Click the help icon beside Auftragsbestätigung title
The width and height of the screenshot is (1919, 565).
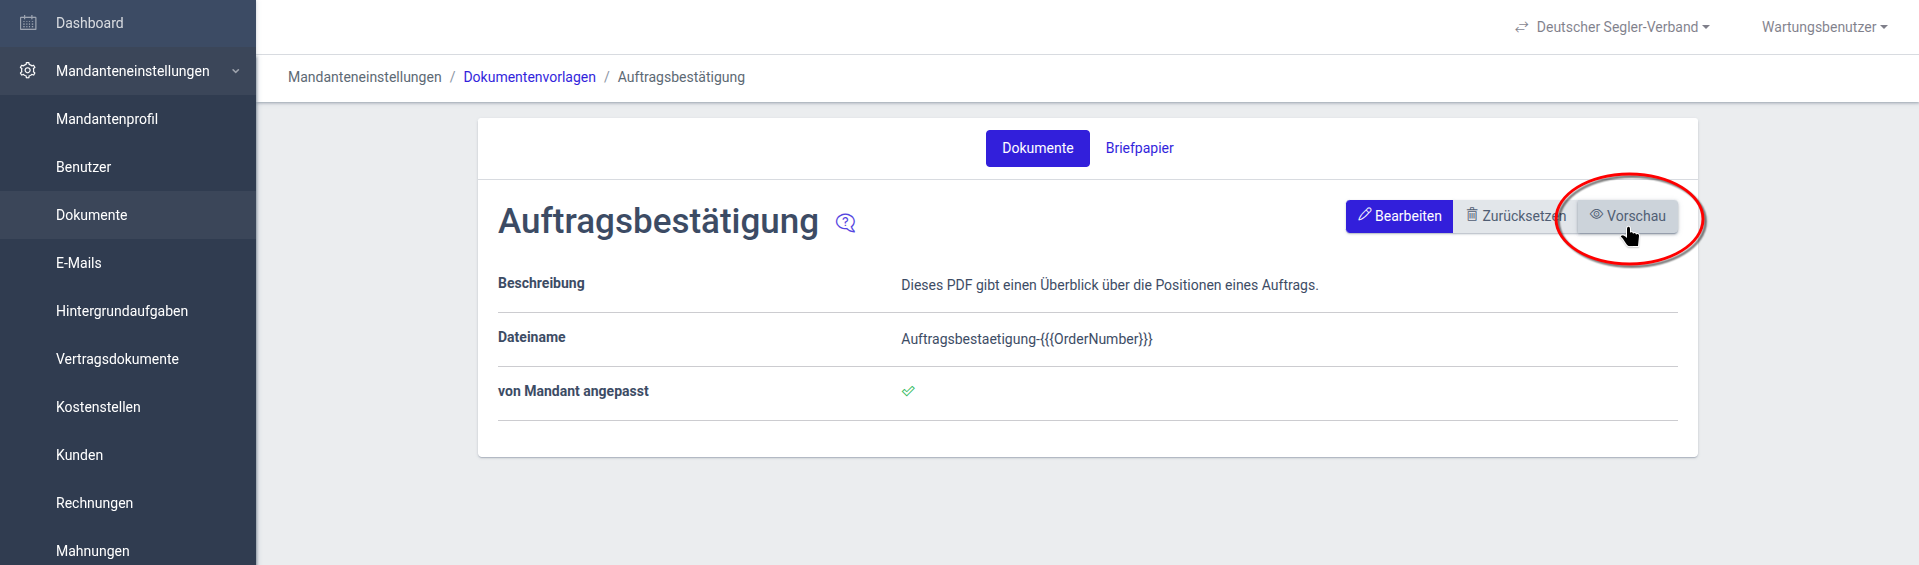pos(846,223)
